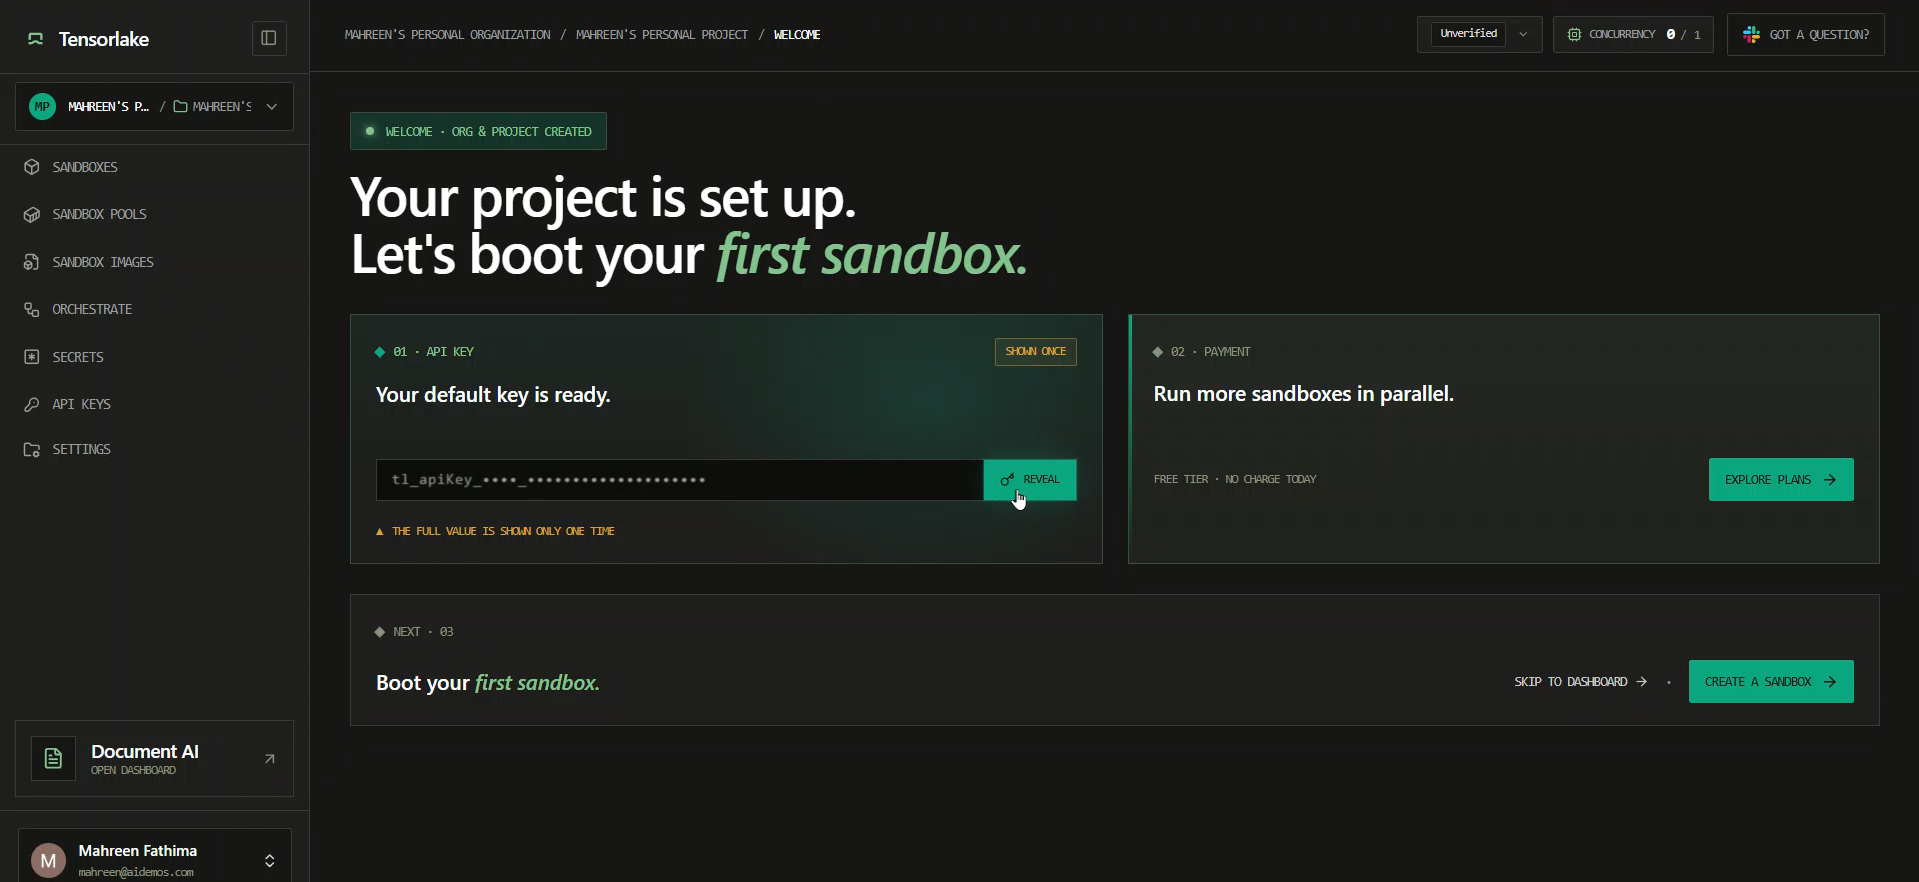Click the Unverified badge
Image resolution: width=1919 pixels, height=882 pixels.
[1468, 34]
